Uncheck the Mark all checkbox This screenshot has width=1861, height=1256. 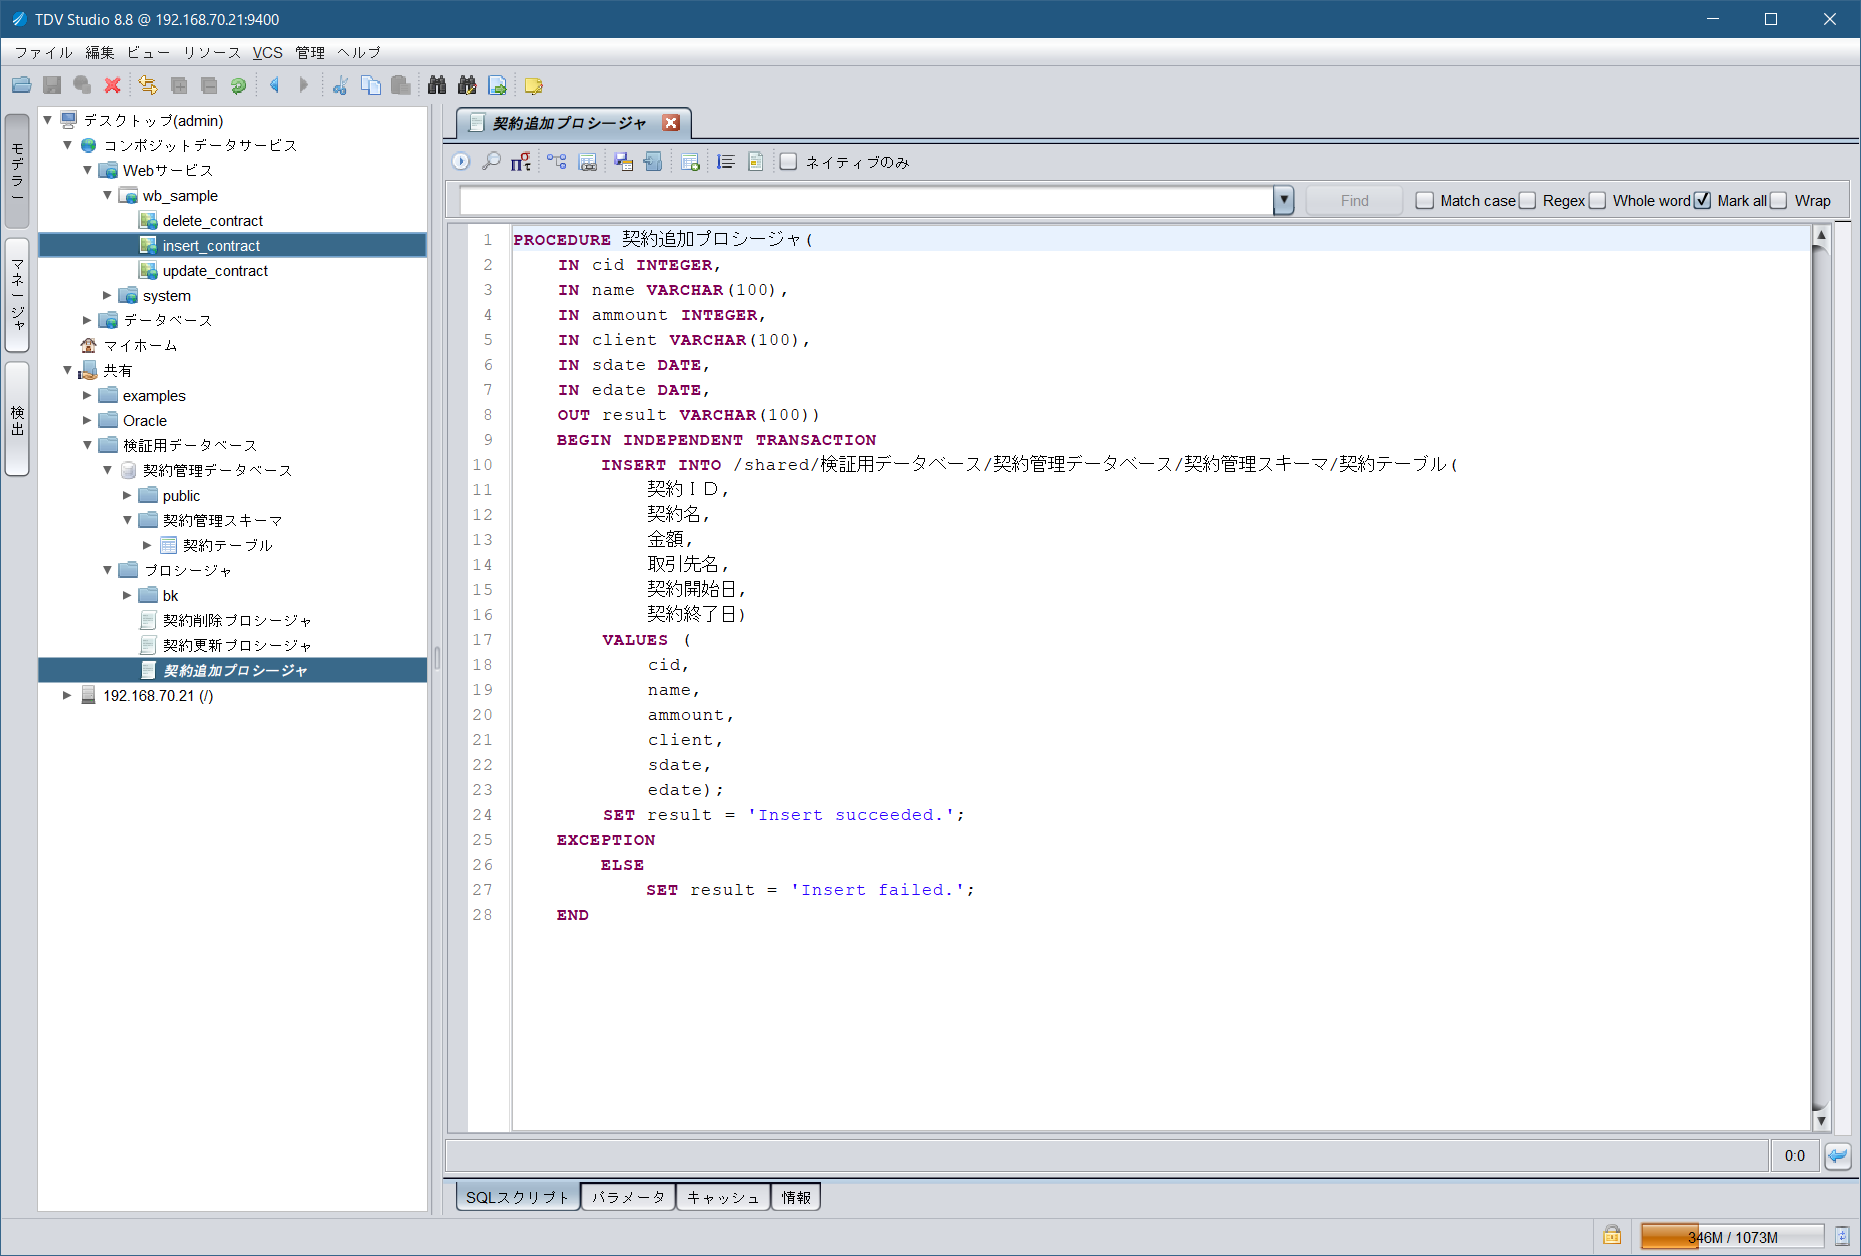tap(1702, 201)
